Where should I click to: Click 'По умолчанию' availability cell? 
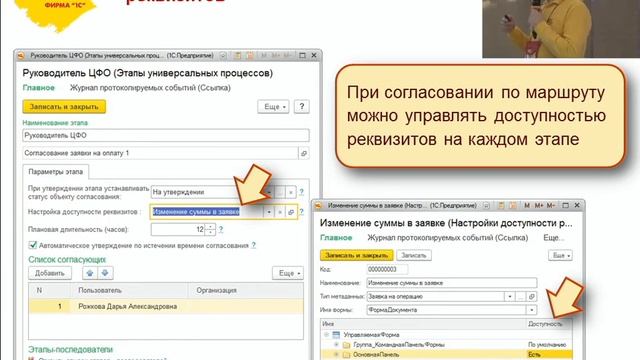click(x=547, y=345)
